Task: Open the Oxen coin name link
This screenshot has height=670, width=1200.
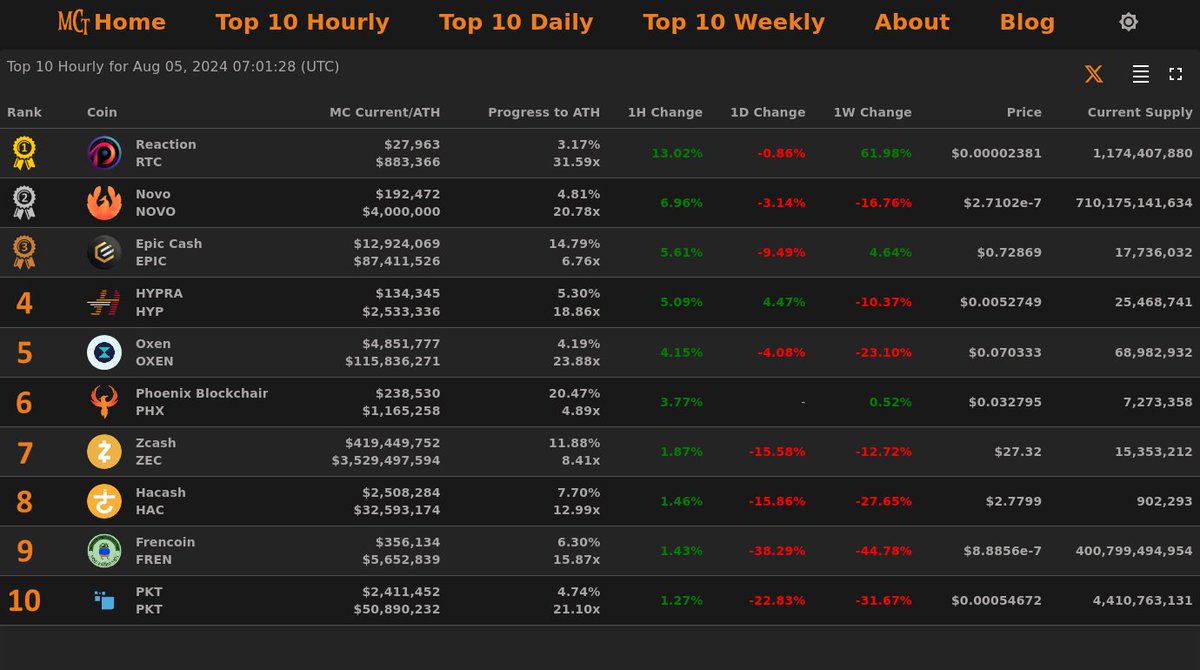Action: tap(153, 344)
